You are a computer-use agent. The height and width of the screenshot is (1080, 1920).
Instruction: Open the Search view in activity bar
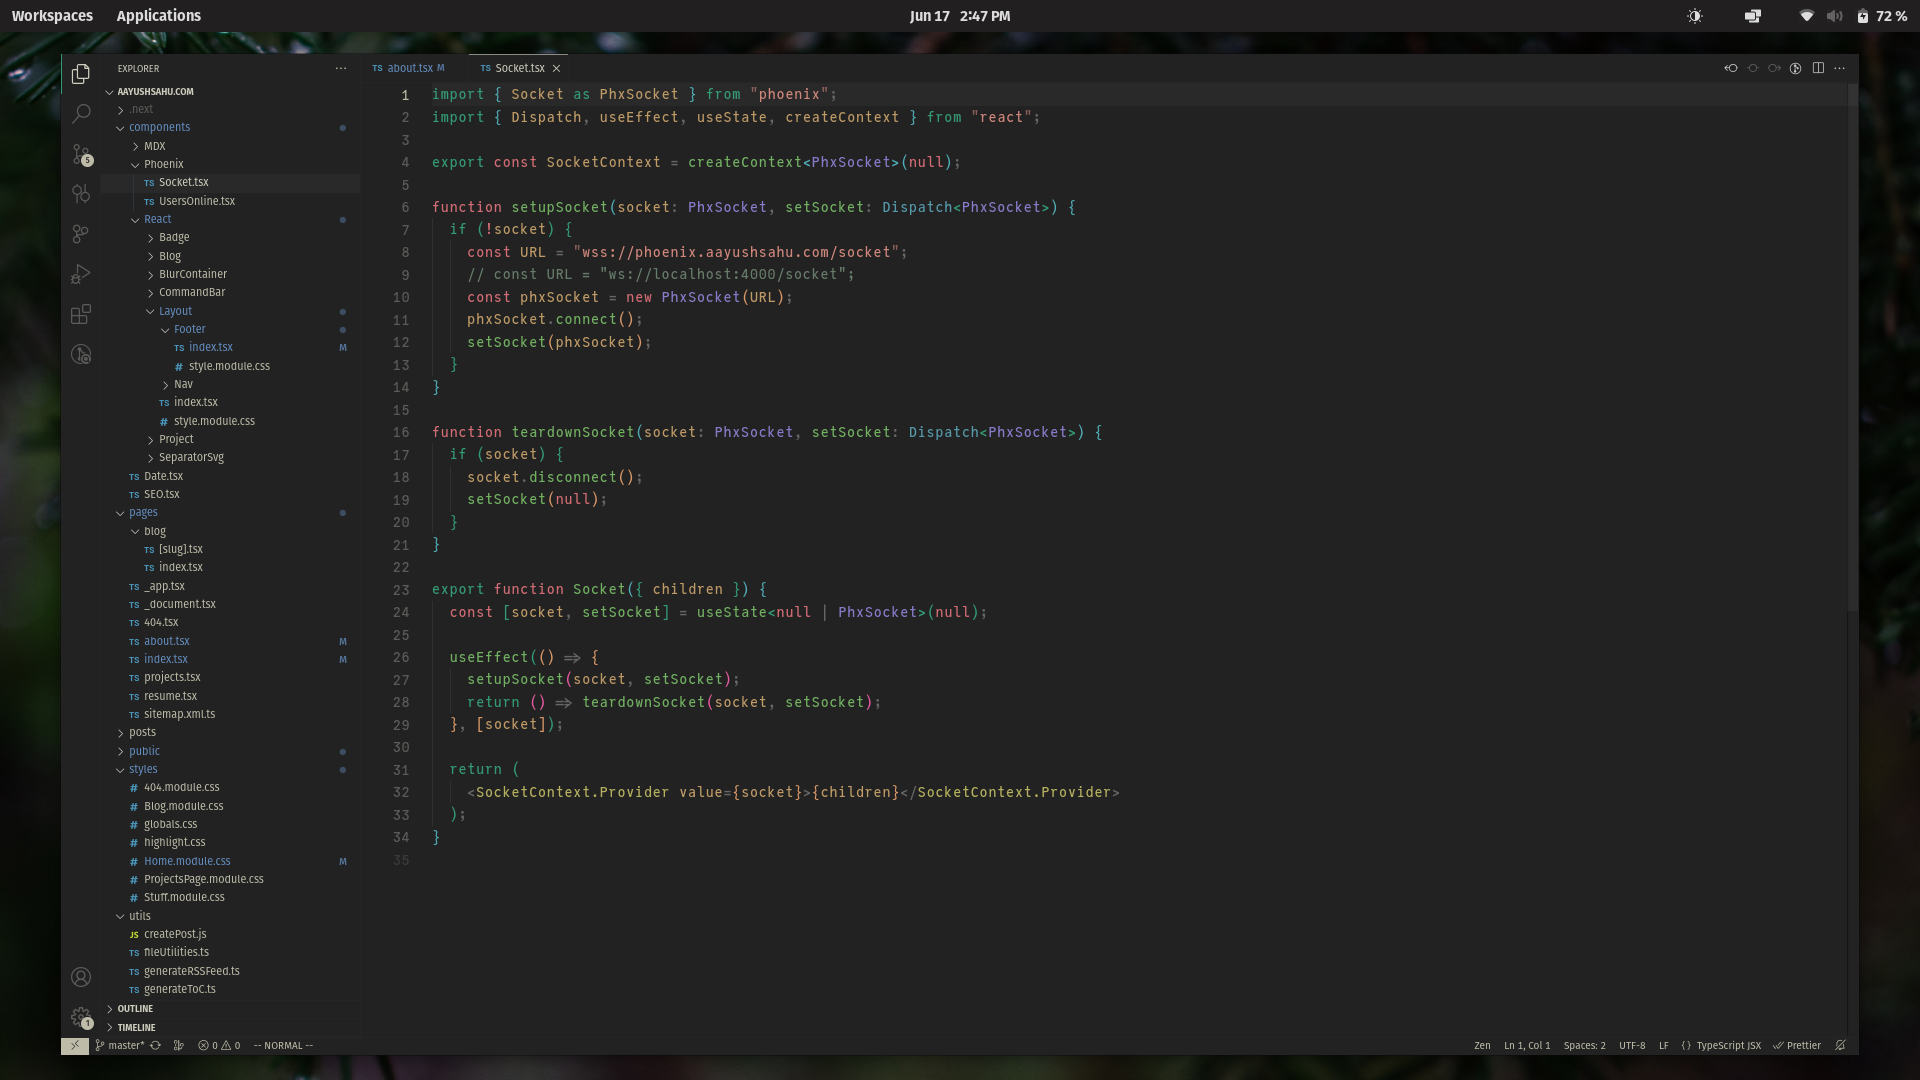81,114
